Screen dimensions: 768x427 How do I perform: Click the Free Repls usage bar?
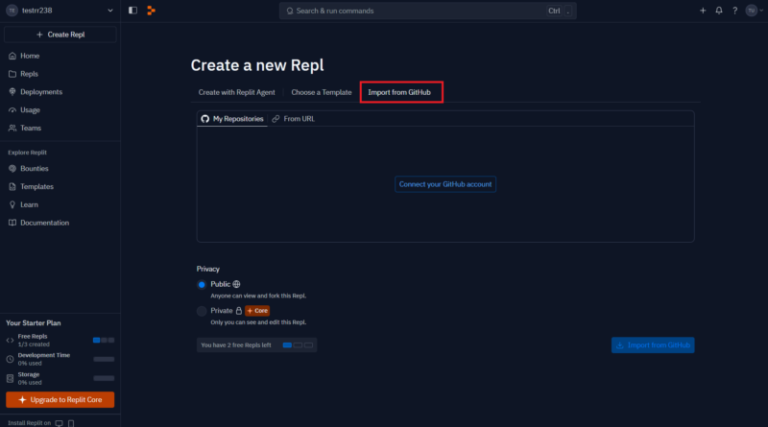click(x=103, y=340)
